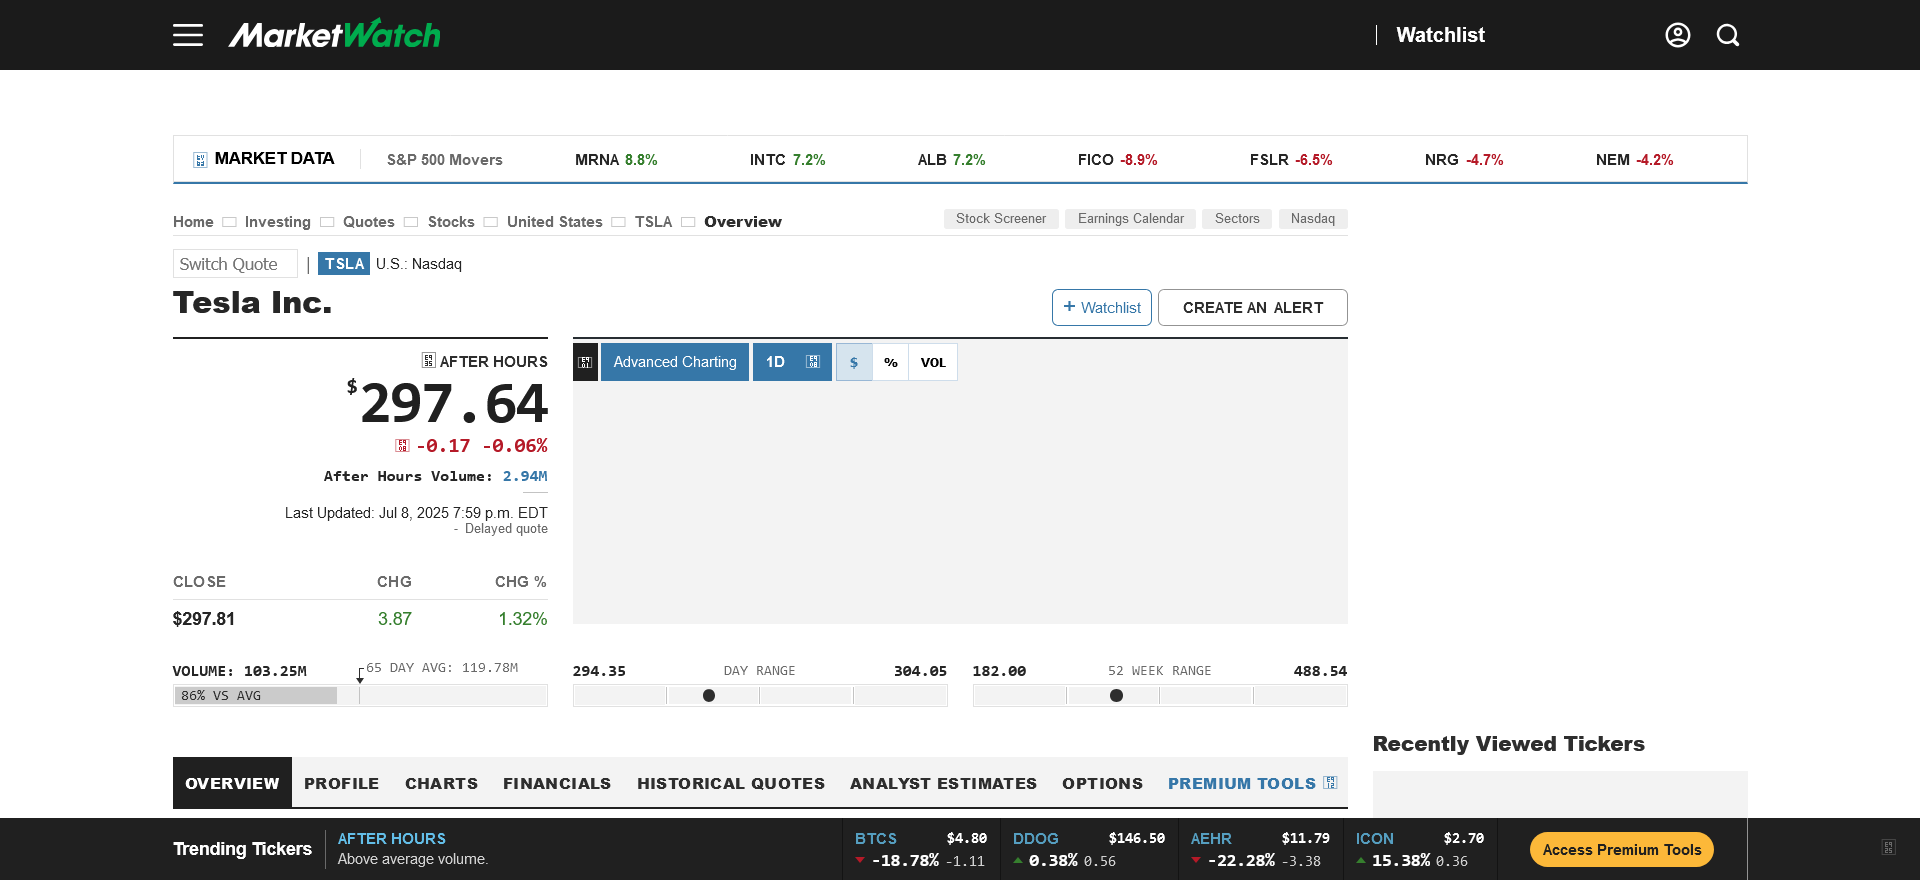Click the Switch Quote input field

coord(235,264)
